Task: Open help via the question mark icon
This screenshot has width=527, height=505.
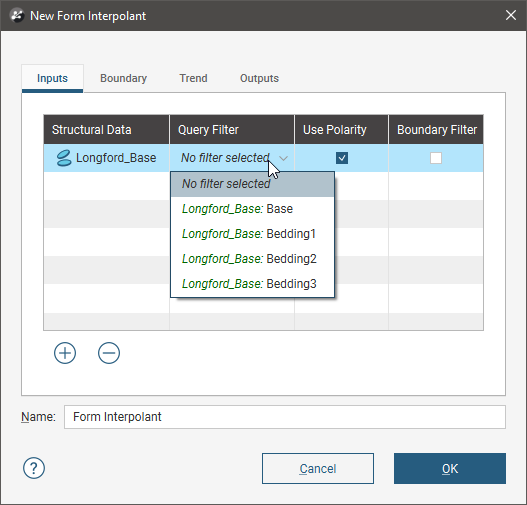Action: [x=34, y=468]
